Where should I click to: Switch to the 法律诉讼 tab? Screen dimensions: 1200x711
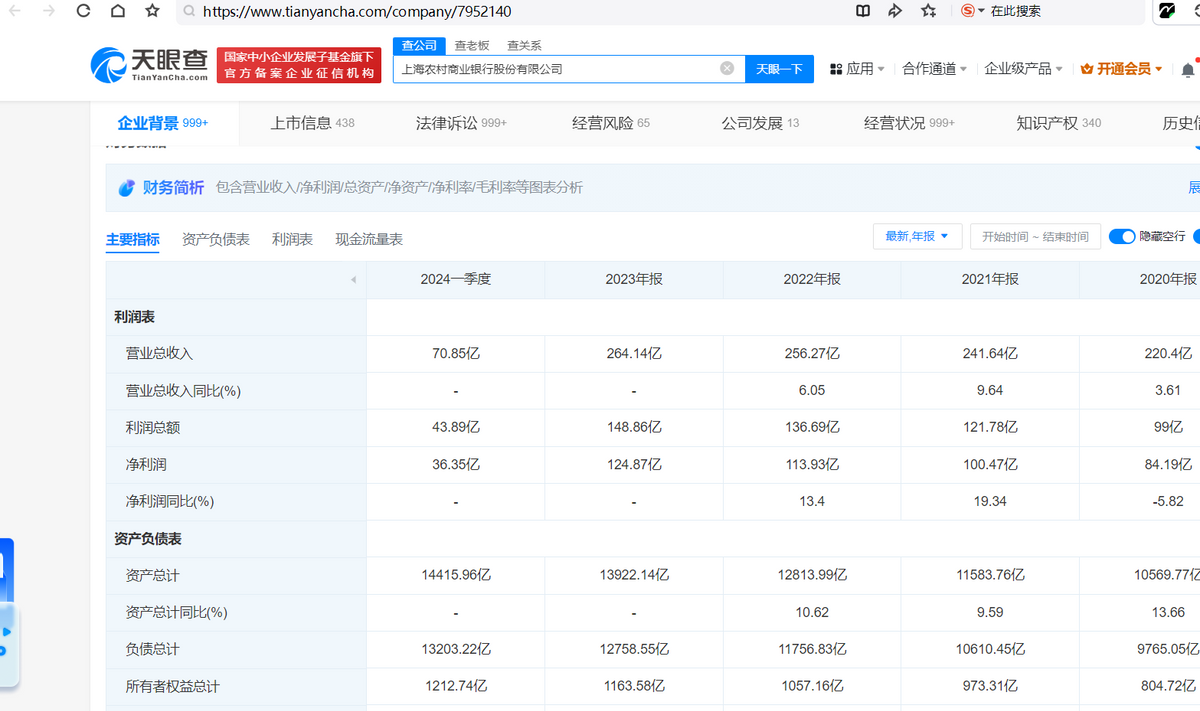(x=461, y=123)
